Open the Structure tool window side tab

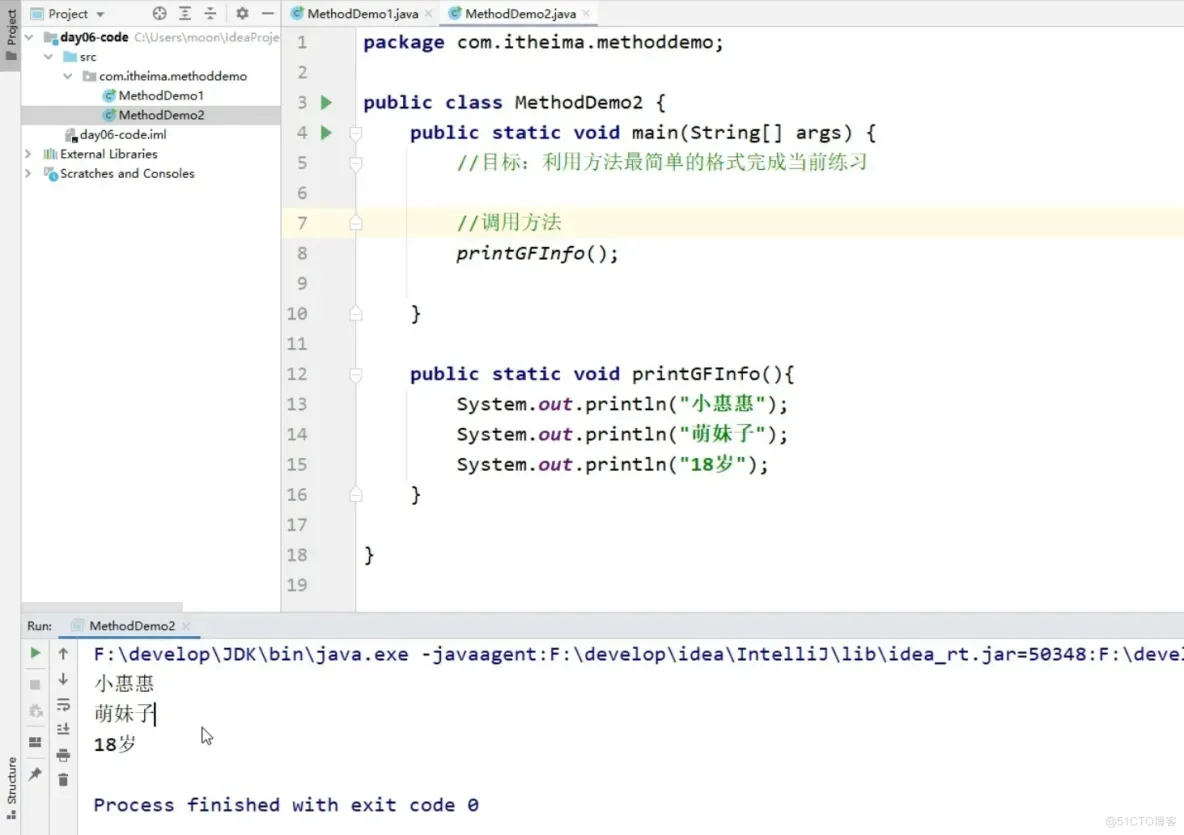(x=11, y=788)
